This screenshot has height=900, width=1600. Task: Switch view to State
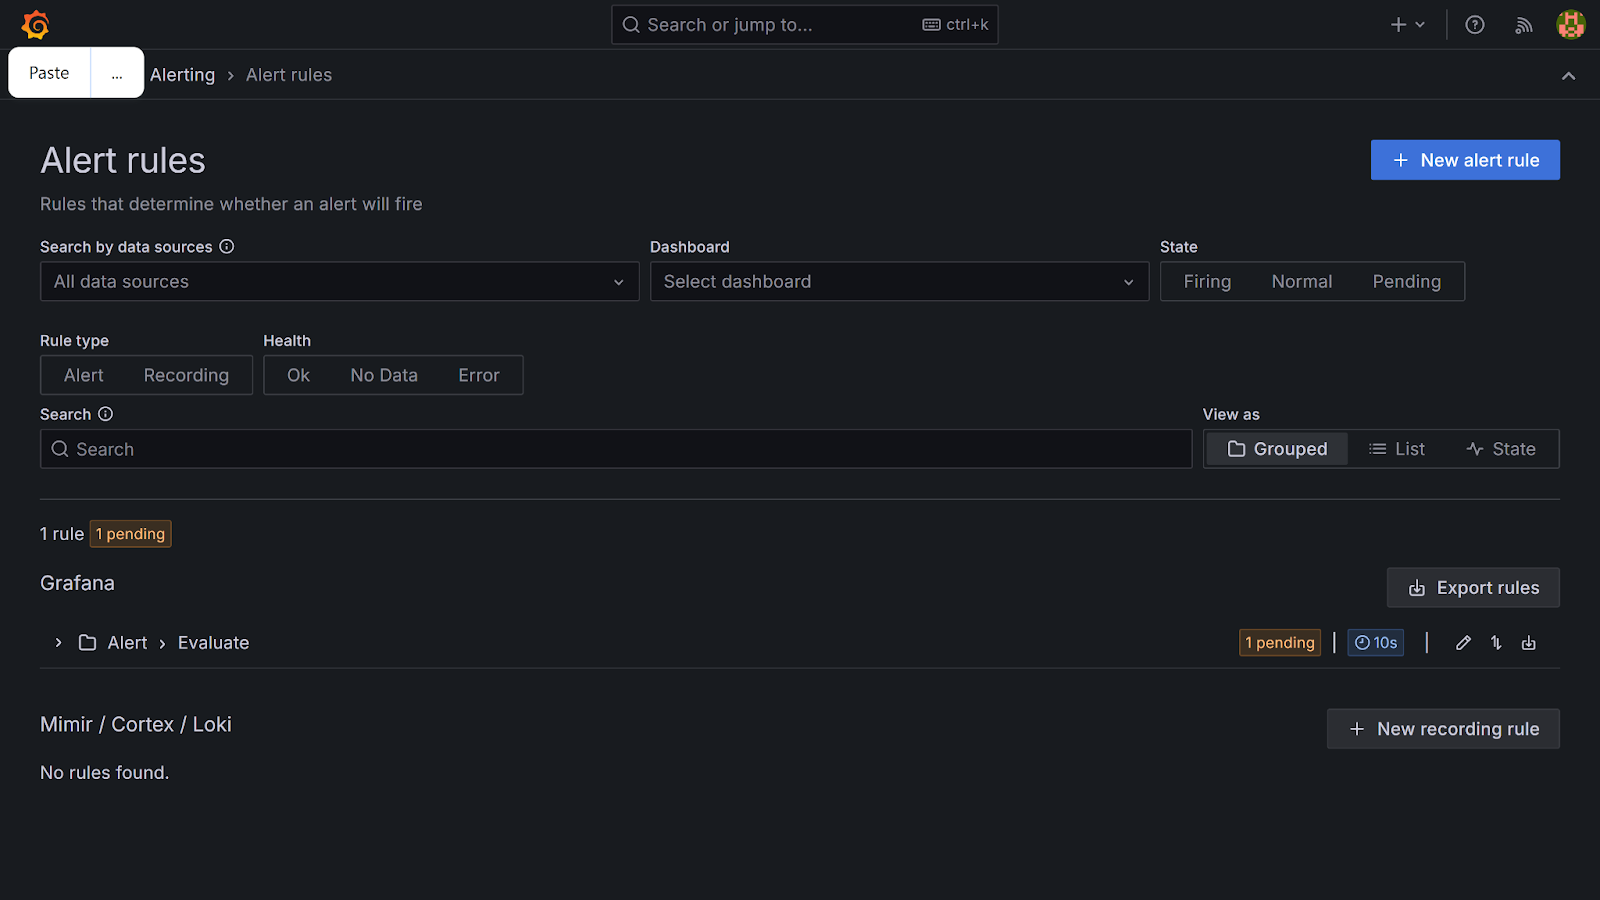(x=1501, y=449)
